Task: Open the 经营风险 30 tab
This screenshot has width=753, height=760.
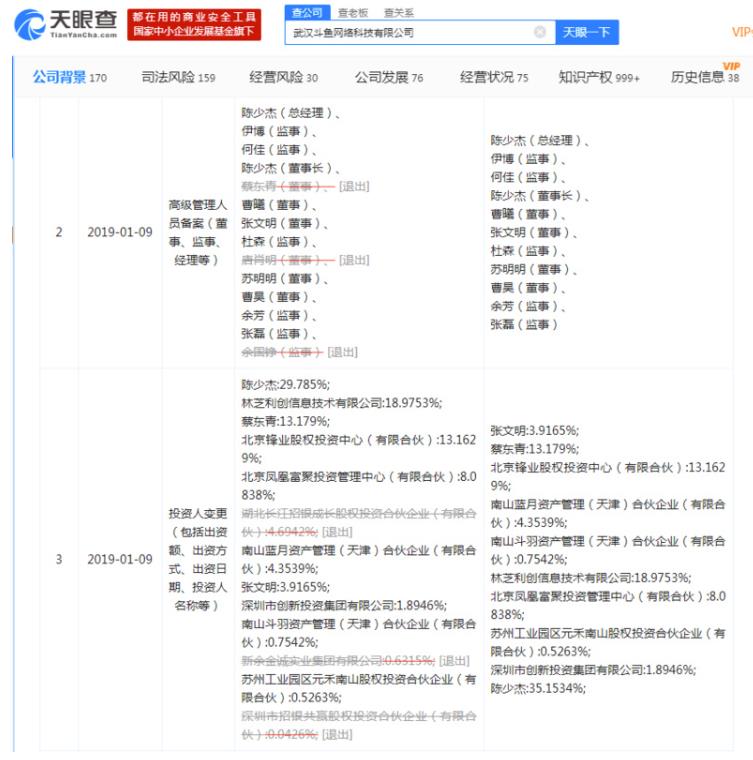Action: pyautogui.click(x=283, y=77)
